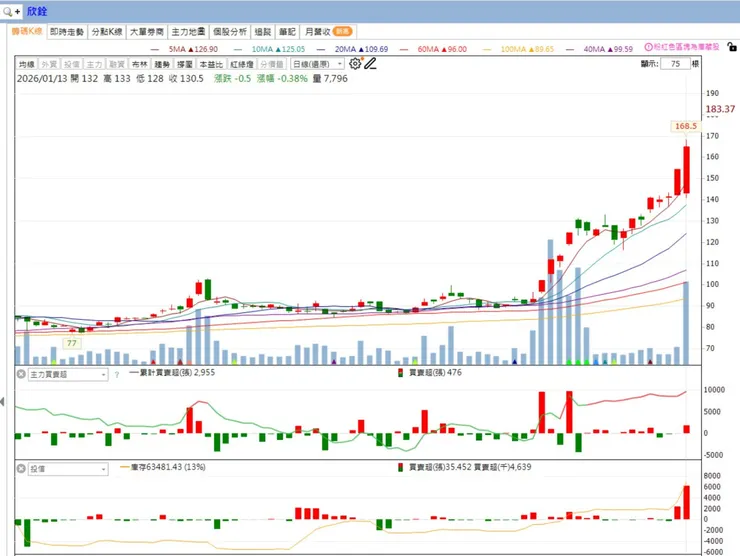Screen dimensions: 740x556
Task: Toggle the 撐壓 support resistance overlay
Action: (185, 64)
